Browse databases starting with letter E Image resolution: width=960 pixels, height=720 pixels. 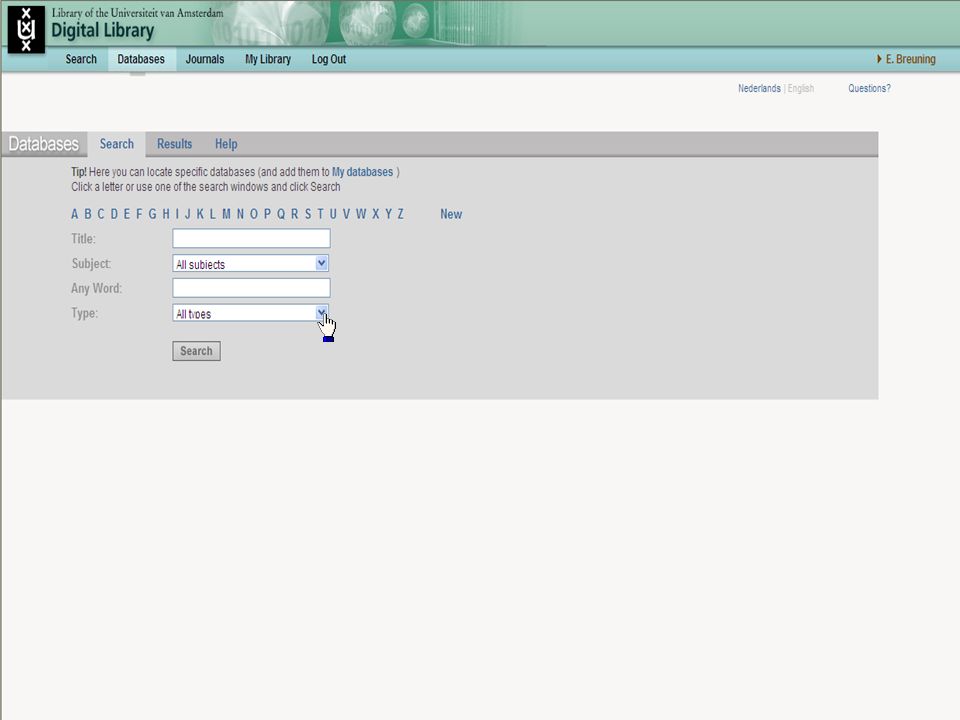point(127,214)
